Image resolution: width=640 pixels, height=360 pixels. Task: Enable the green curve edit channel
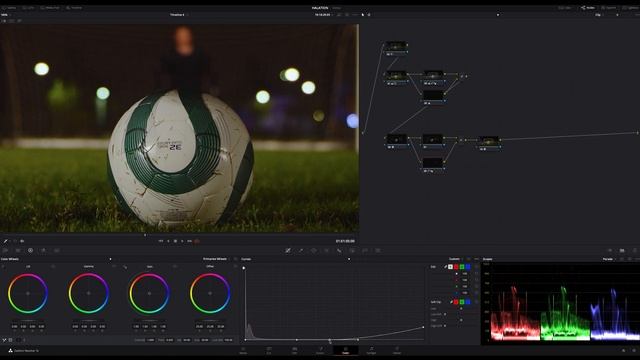[x=462, y=267]
